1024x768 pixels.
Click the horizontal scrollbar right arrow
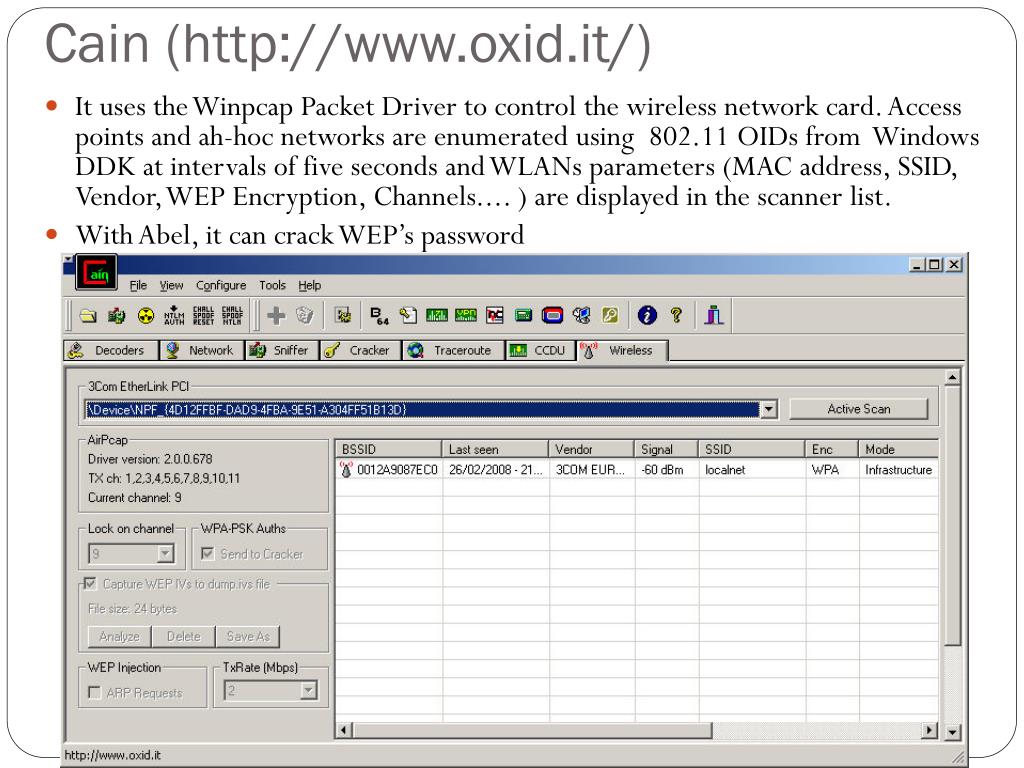pos(929,730)
